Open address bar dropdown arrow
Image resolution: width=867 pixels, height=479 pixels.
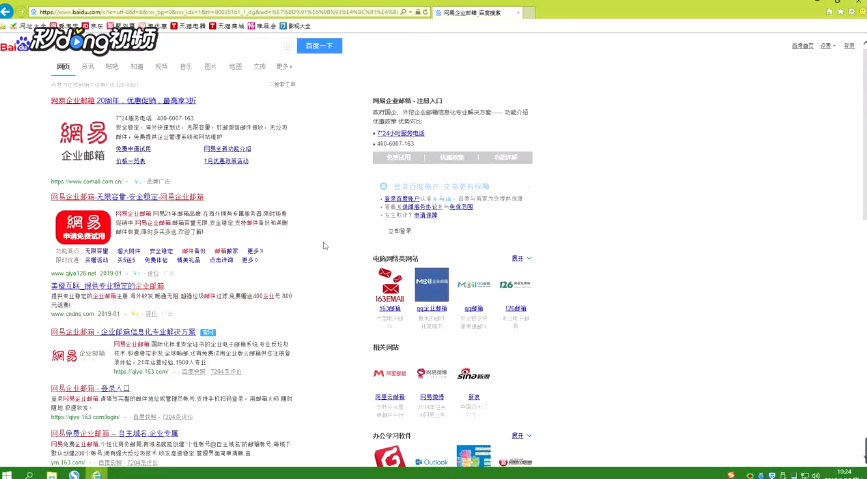[410, 12]
